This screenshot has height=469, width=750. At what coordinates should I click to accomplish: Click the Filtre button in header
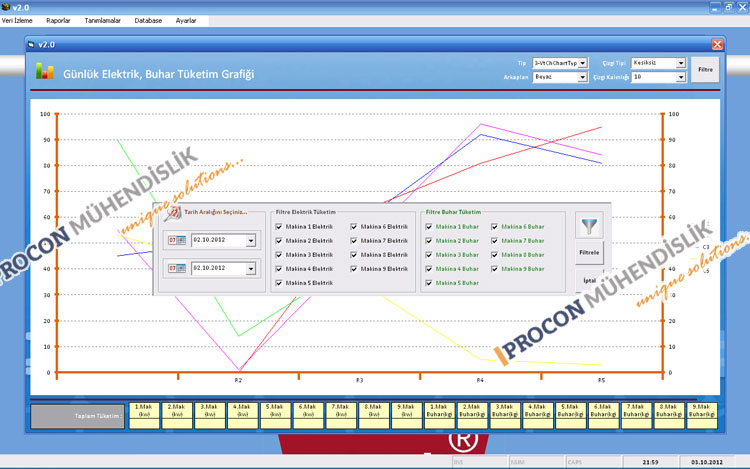click(705, 70)
